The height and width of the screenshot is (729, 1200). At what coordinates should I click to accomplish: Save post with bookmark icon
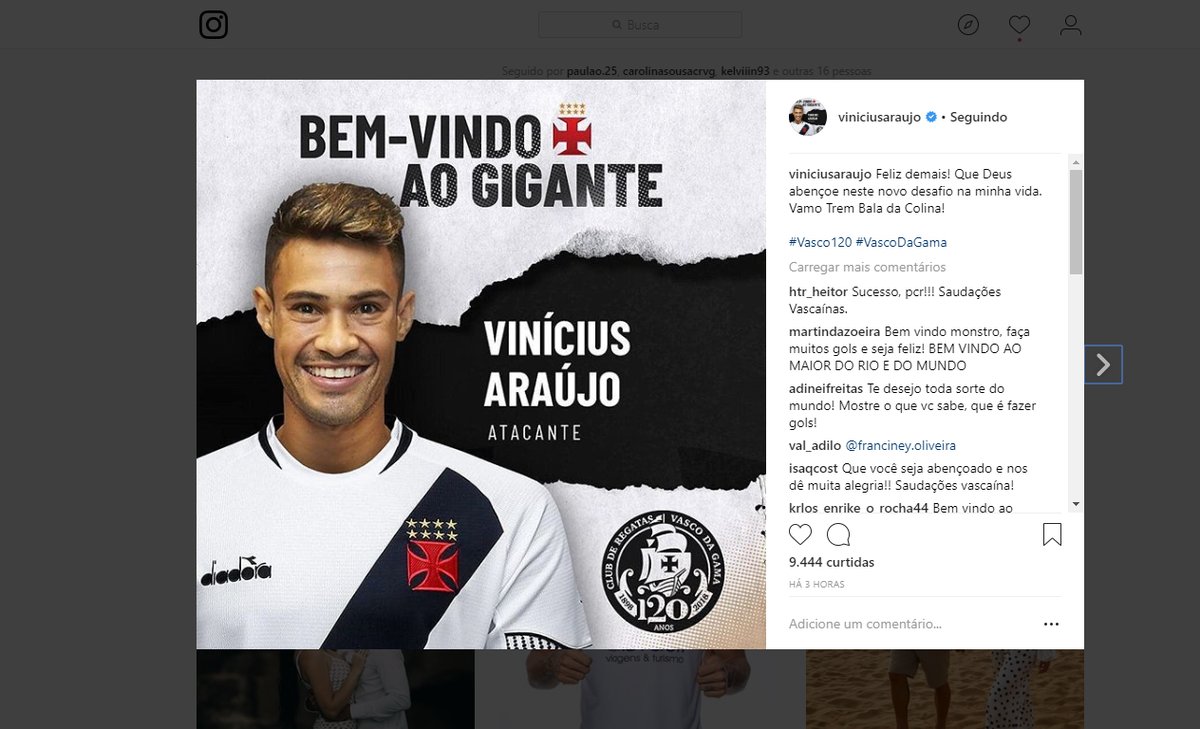pos(1052,534)
